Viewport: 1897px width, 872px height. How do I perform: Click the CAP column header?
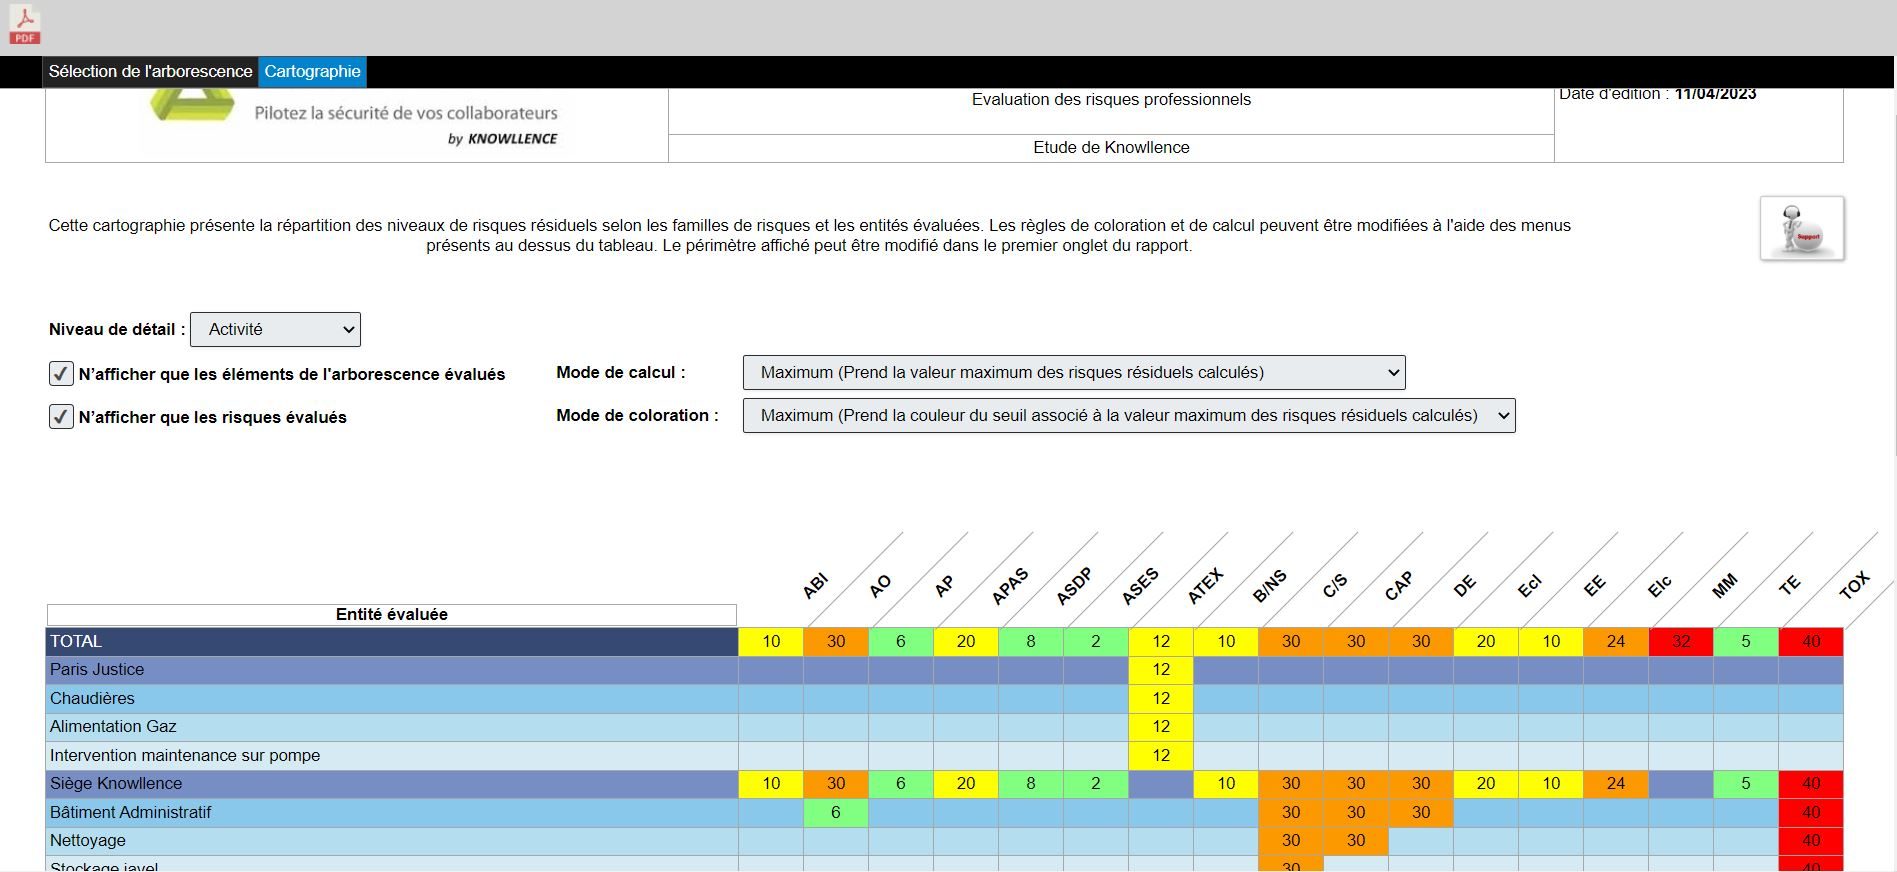(x=1399, y=586)
